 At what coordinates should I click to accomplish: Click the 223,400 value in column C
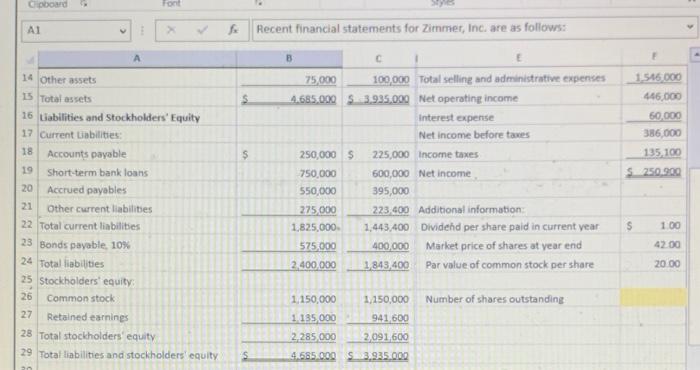click(x=391, y=210)
